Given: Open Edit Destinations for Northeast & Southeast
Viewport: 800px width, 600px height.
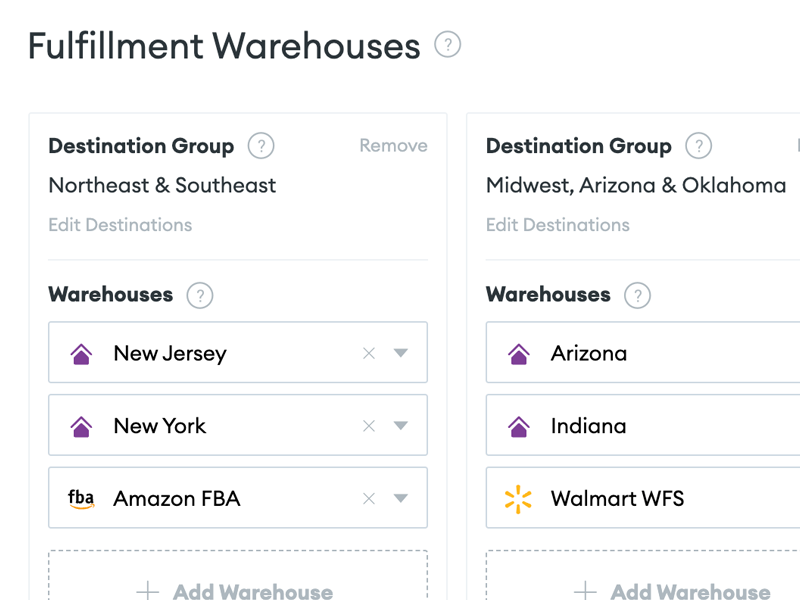Looking at the screenshot, I should [120, 225].
